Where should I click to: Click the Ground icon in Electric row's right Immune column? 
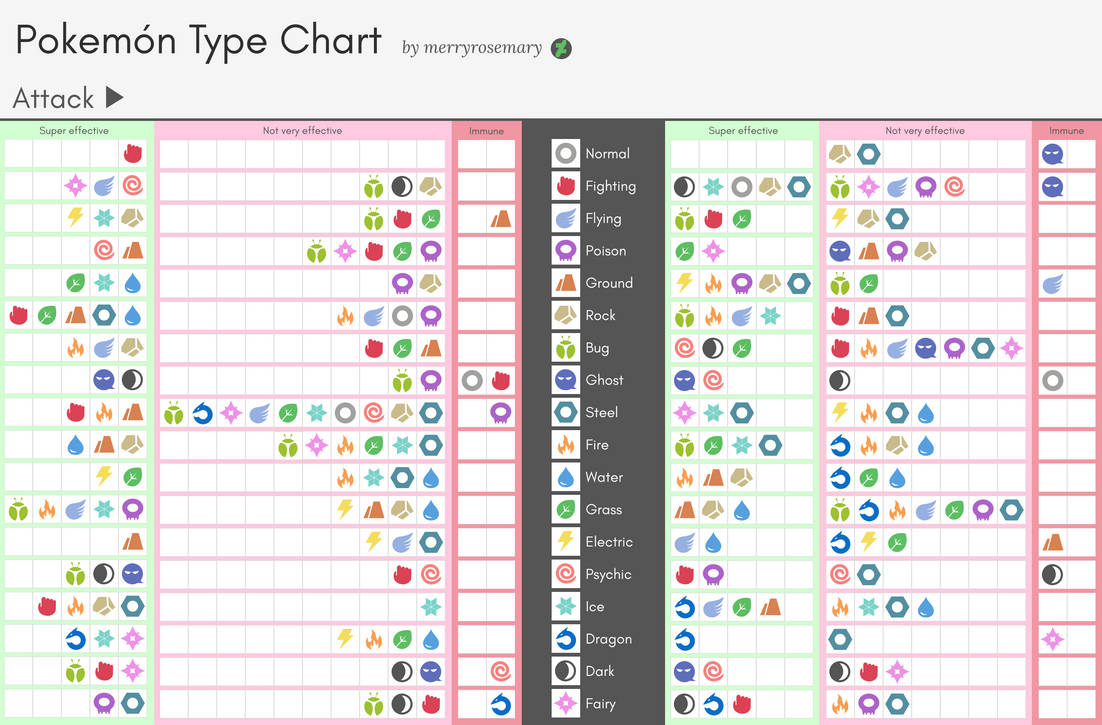pyautogui.click(x=1052, y=542)
